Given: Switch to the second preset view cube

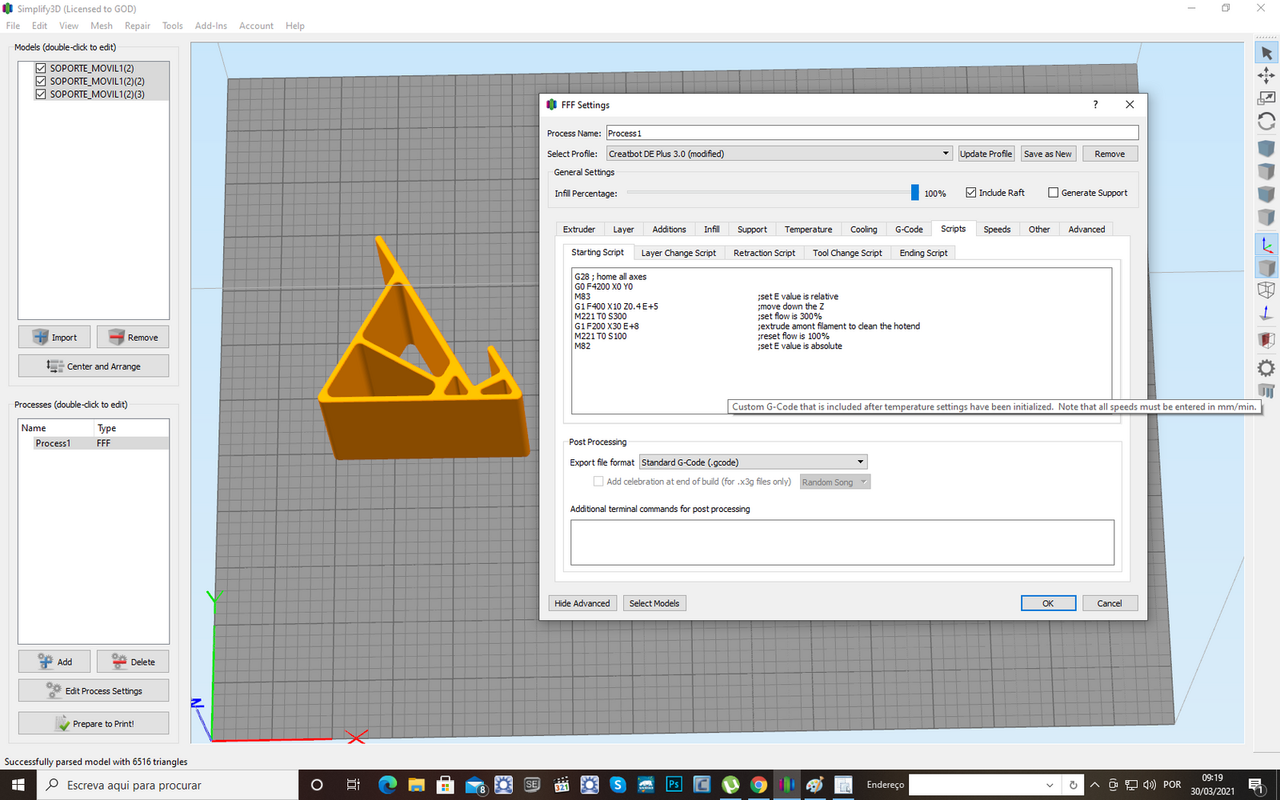Looking at the screenshot, I should 1265,171.
